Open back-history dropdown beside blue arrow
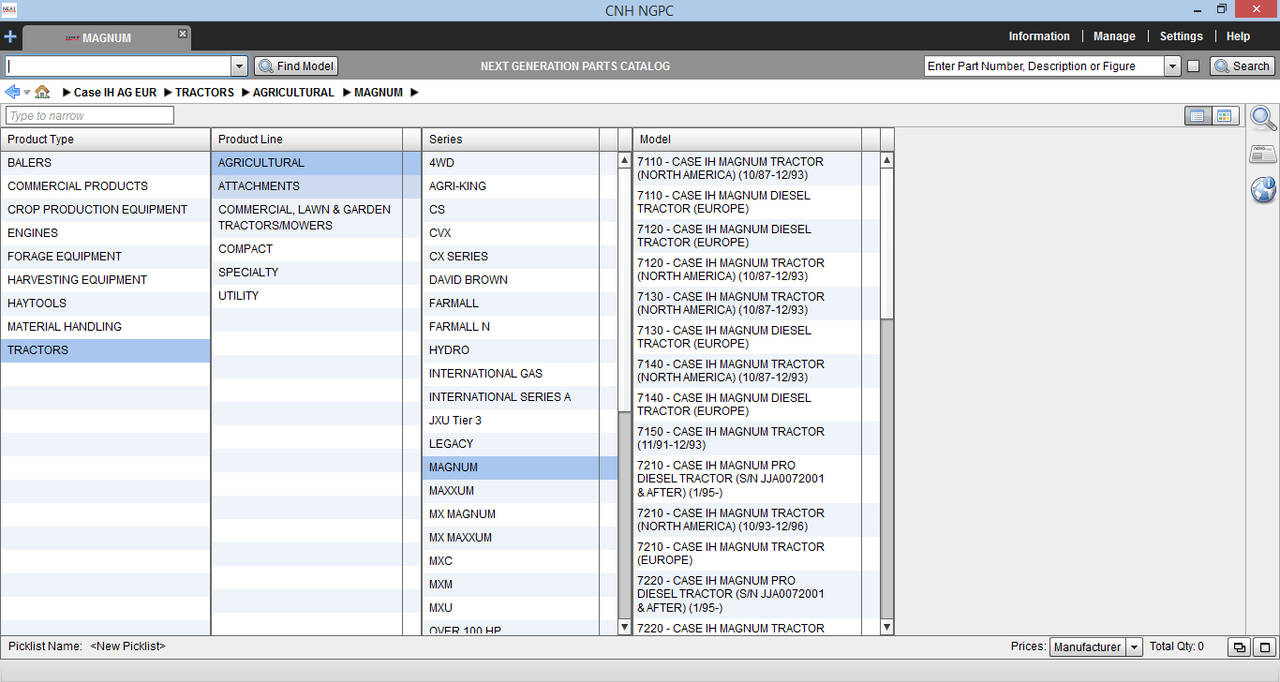1280x682 pixels. pyautogui.click(x=27, y=92)
